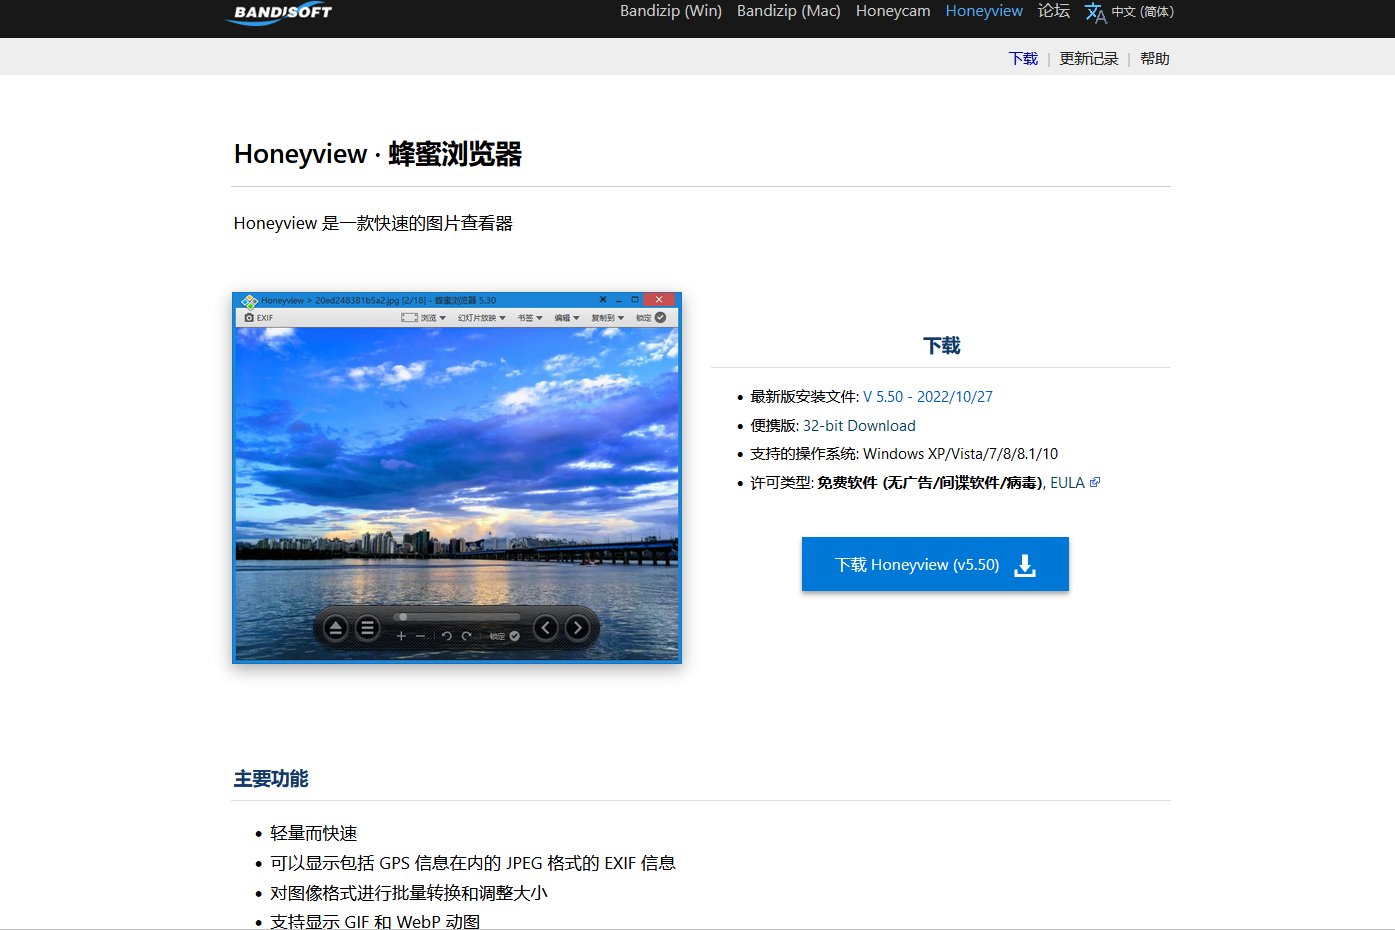Screen dimensions: 1395x930
Task: Click the text Honeyview 是一款快速的图片查看器
Action: (373, 224)
